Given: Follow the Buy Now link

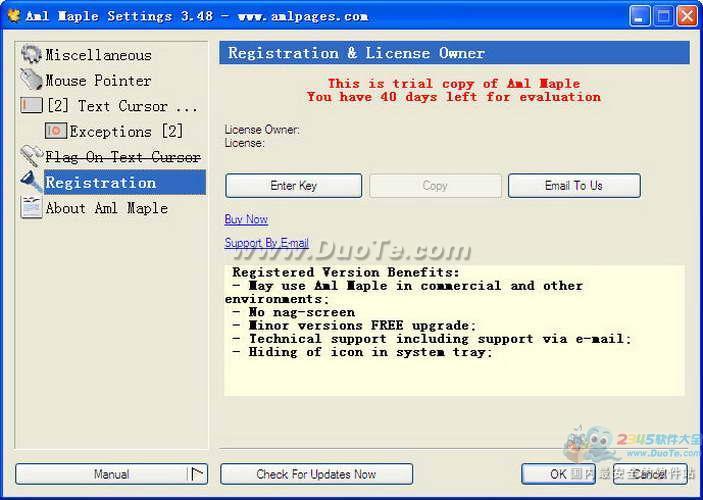Looking at the screenshot, I should point(246,219).
